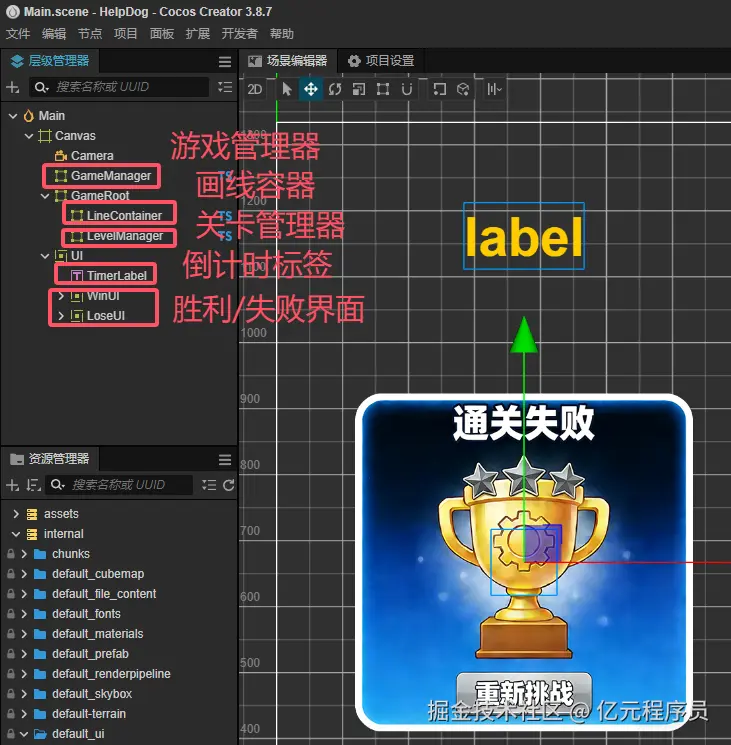Click the Hierarchy search field
The image size is (731, 745).
(119, 87)
